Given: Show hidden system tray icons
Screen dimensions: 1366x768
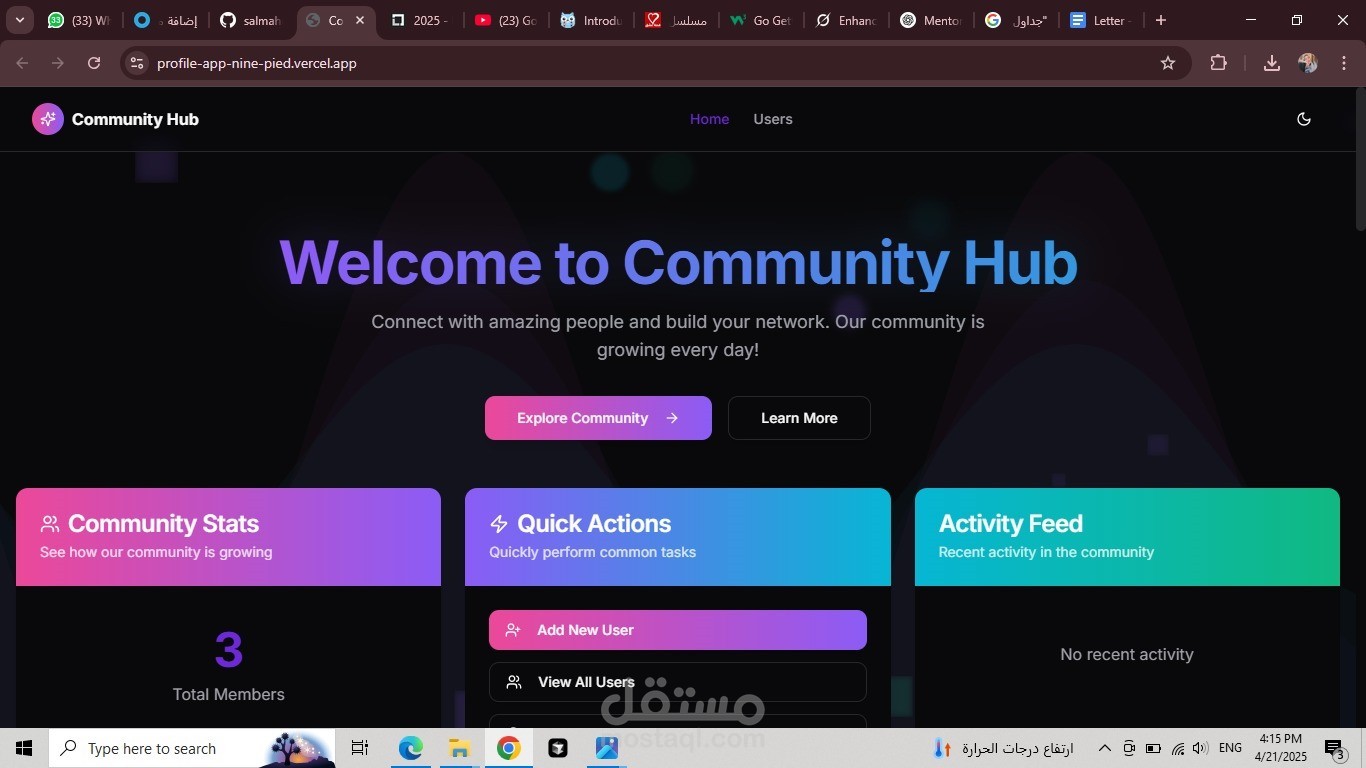Looking at the screenshot, I should coord(1105,748).
